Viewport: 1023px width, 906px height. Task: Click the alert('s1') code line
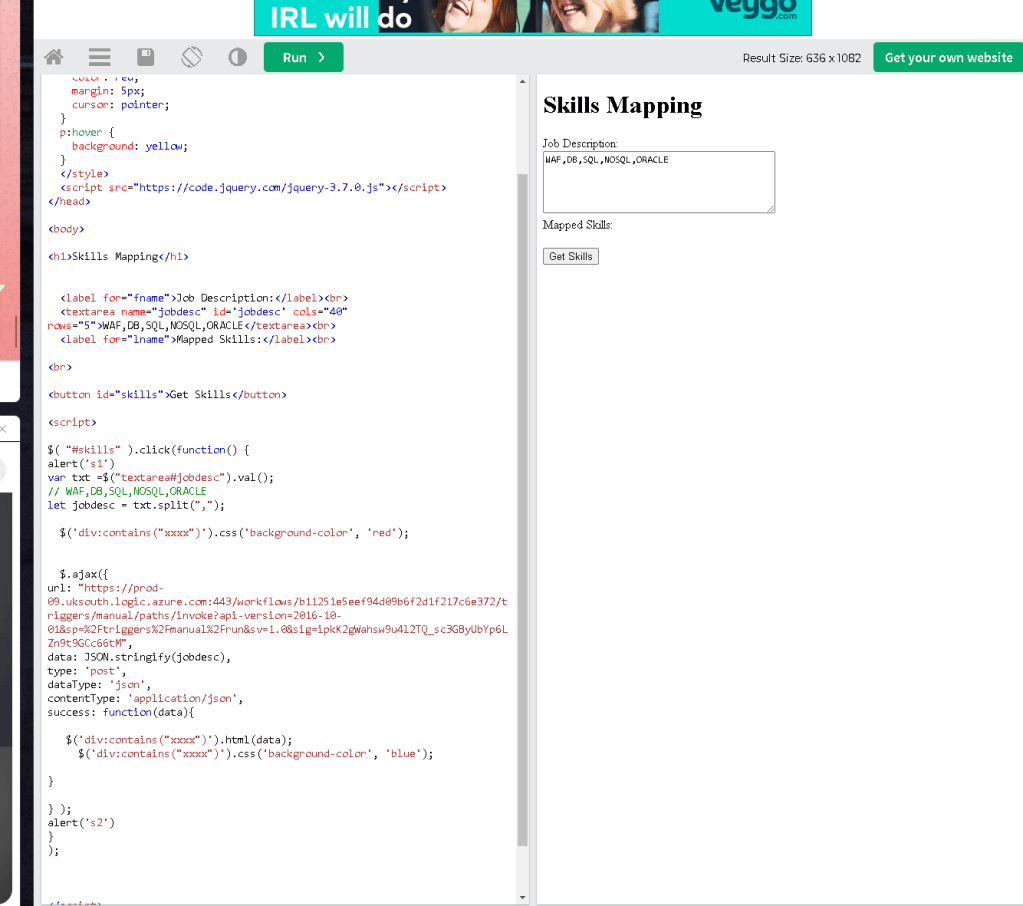tap(81, 464)
